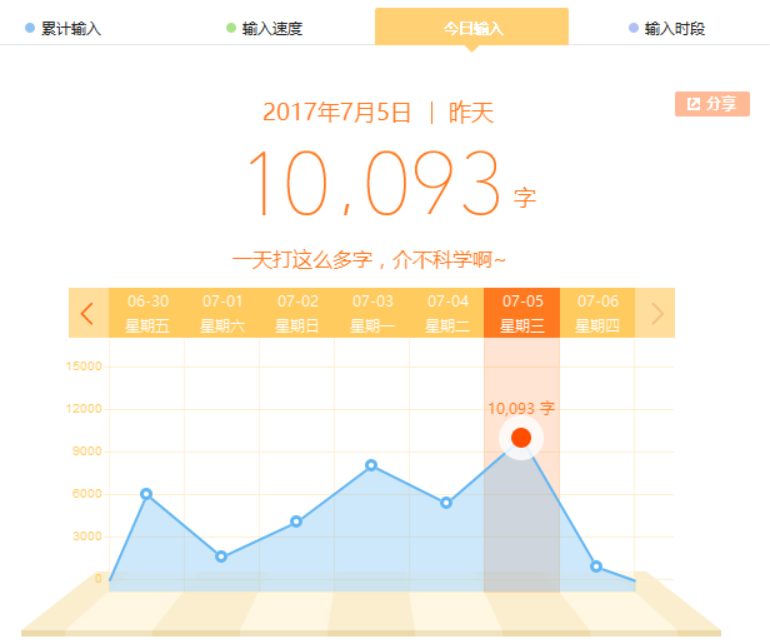The image size is (770, 644).
Task: Open the 输入速度 tab
Action: pyautogui.click(x=265, y=28)
